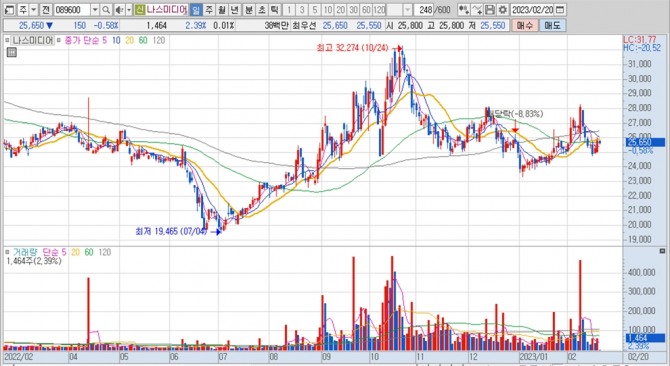Viewport: 670px width, 366px height.
Task: Select the 10 interval toolbar button
Action: click(328, 9)
